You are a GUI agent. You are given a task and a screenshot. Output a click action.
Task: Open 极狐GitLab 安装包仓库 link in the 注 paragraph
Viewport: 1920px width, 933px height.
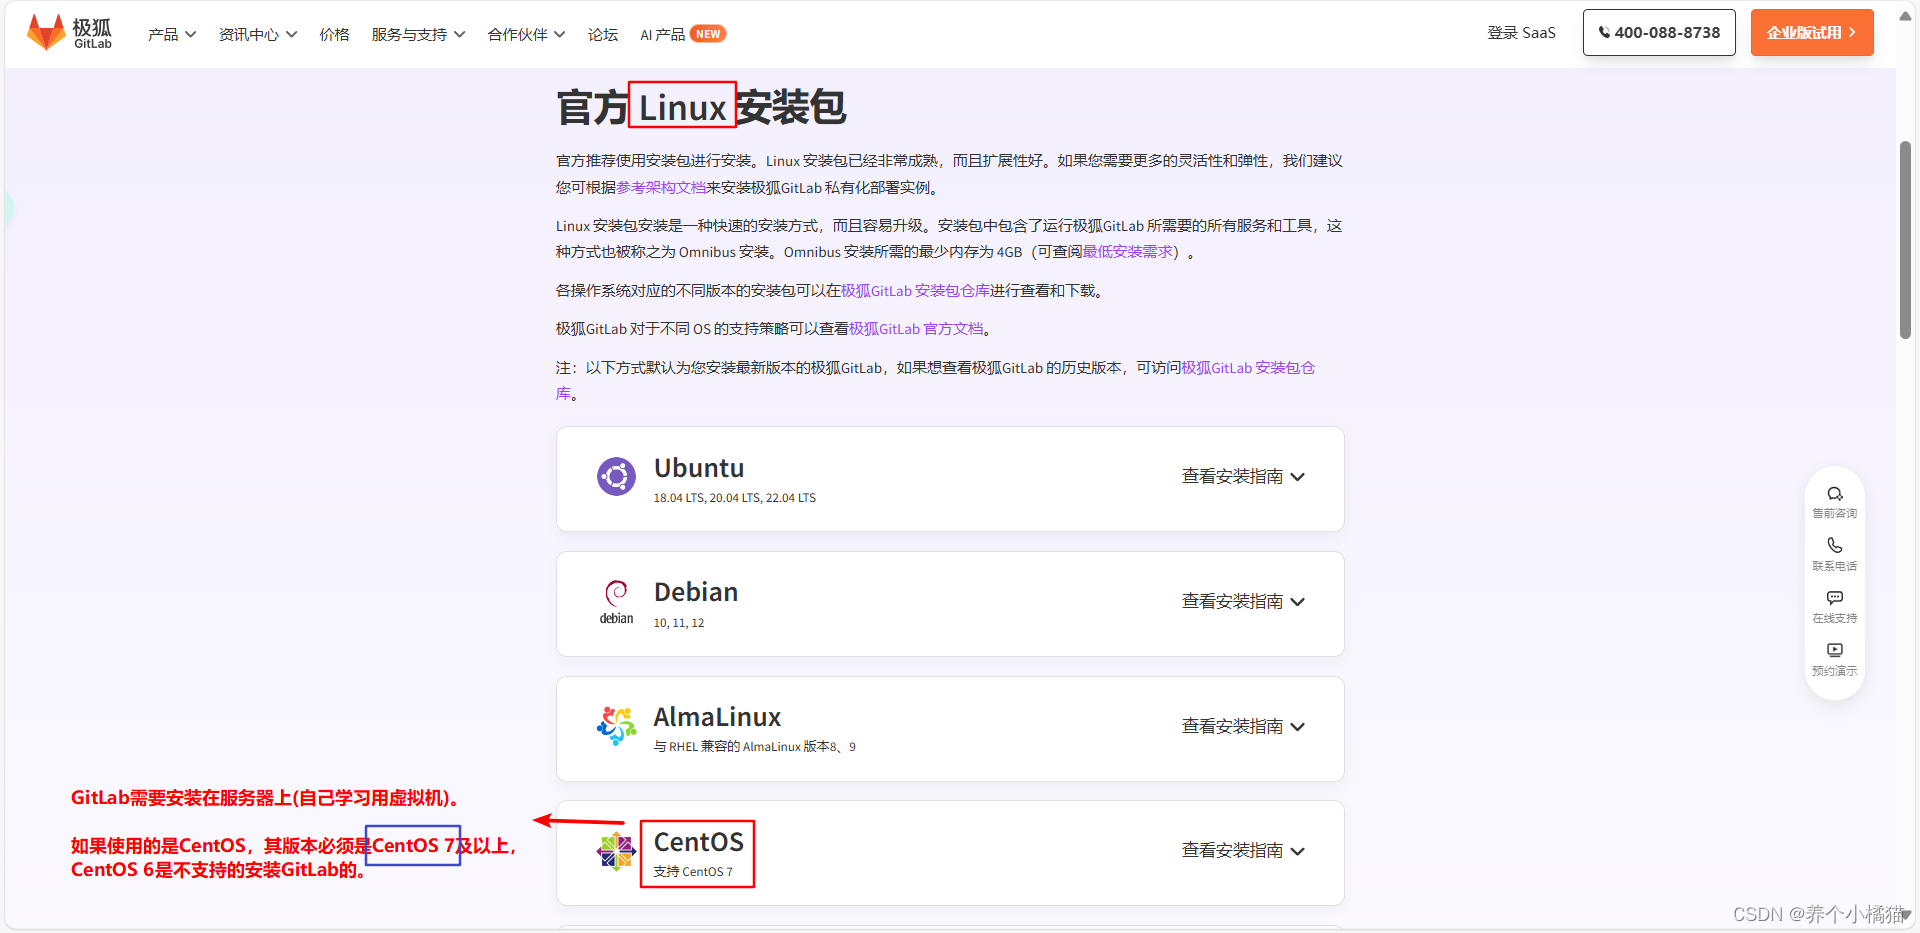[1248, 368]
